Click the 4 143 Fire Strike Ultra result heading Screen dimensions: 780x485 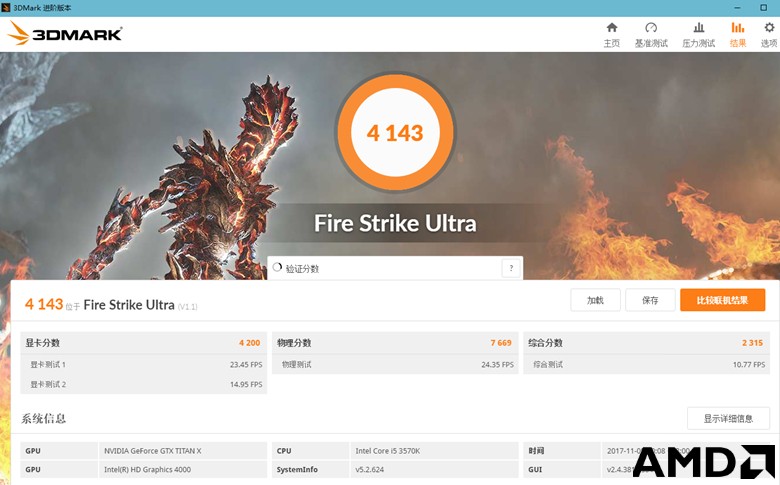pos(111,304)
